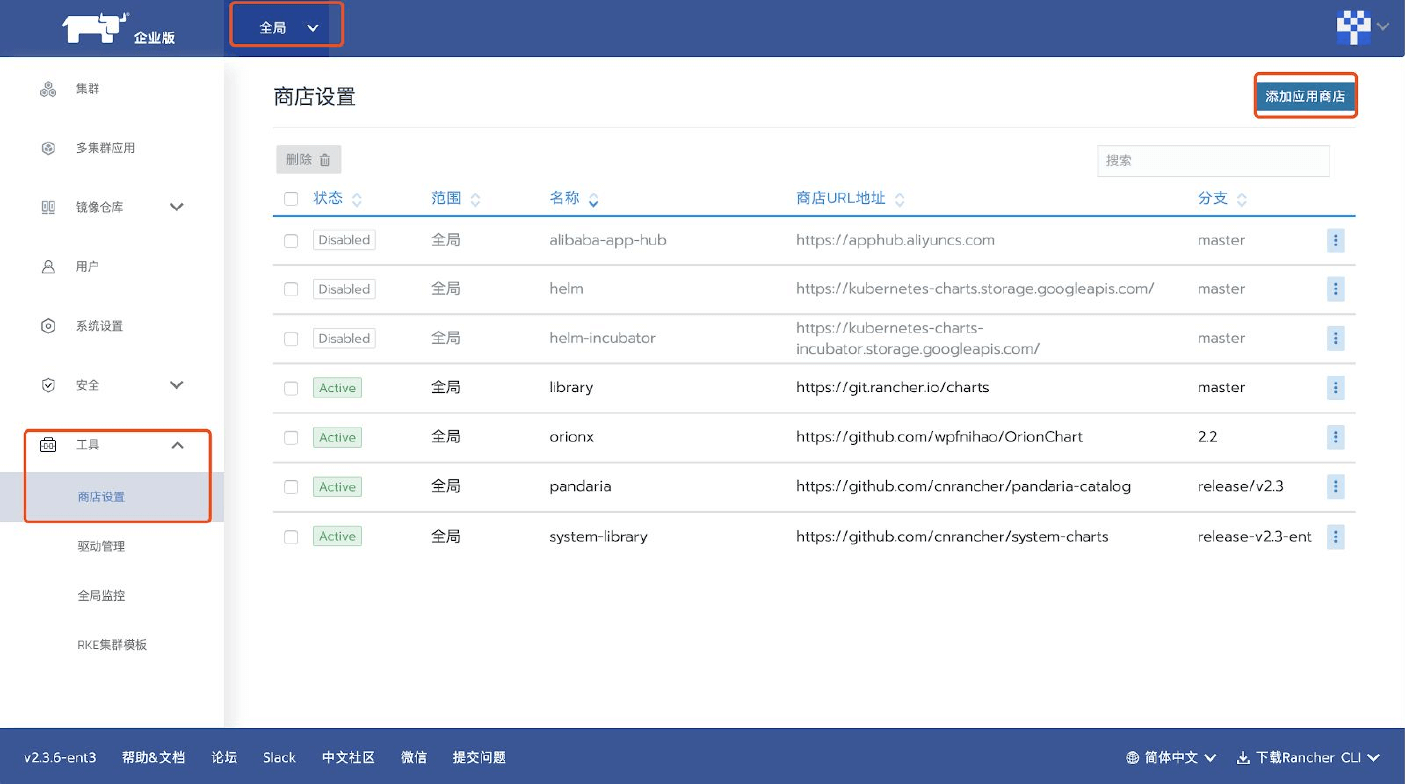Click the Rancher logo in the top bar
Screen dimensions: 1405x784
pyautogui.click(x=95, y=27)
